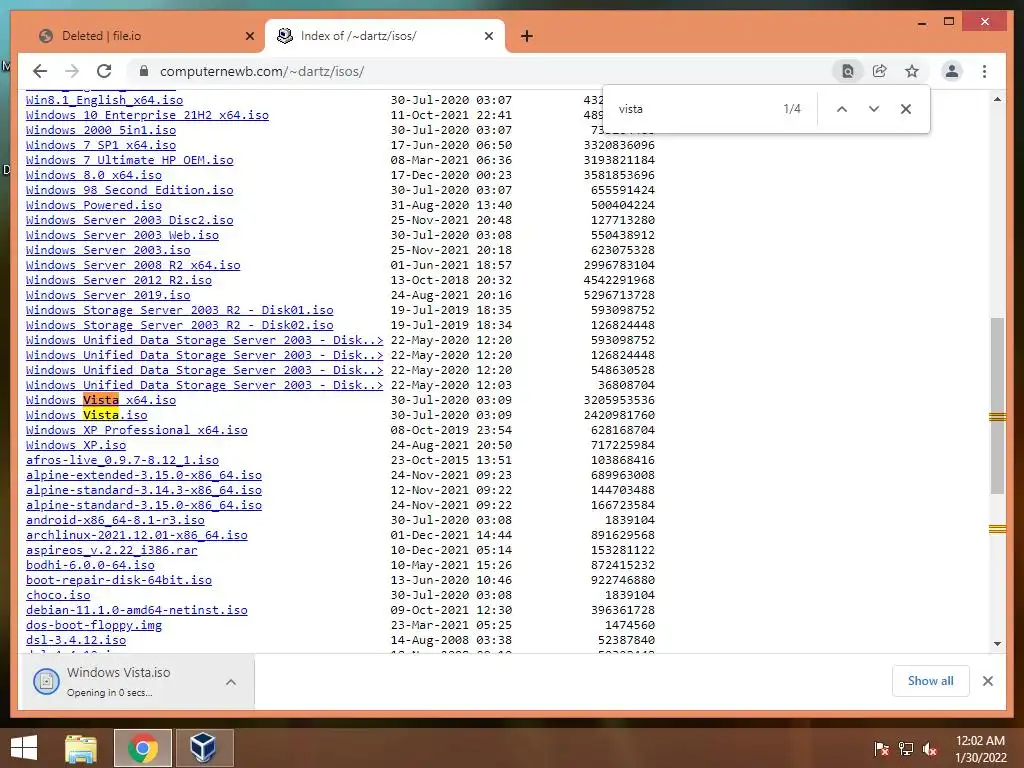Click the find-in-page icon in address bar
The width and height of the screenshot is (1024, 768).
pos(848,71)
